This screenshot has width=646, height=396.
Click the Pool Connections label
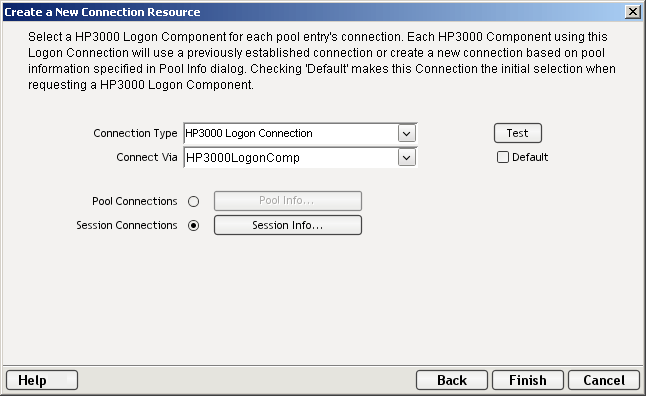click(x=135, y=201)
